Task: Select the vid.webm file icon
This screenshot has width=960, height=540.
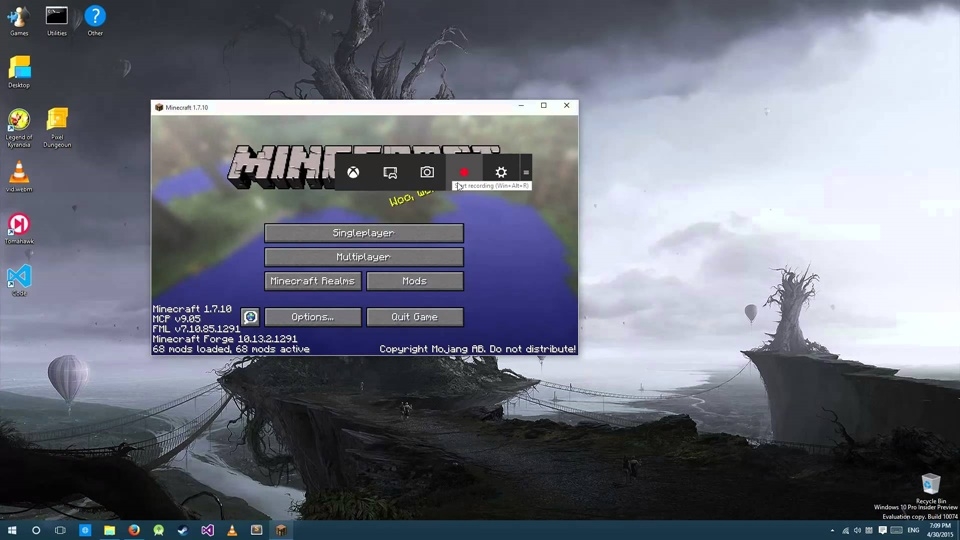Action: coord(19,177)
